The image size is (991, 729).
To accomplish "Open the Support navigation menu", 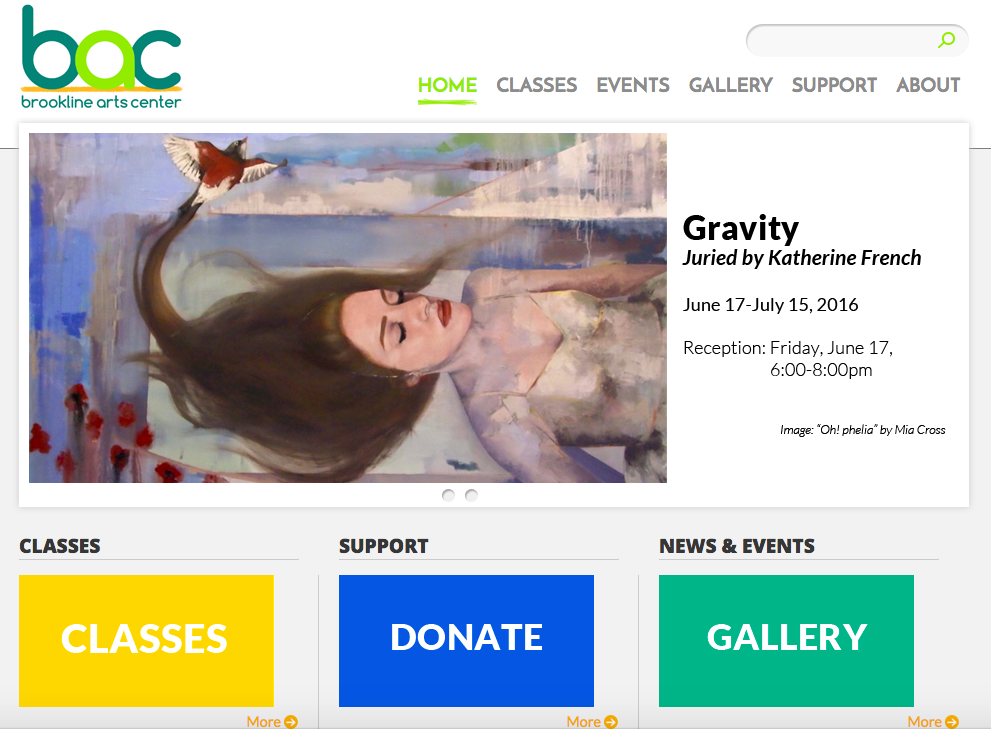I will point(834,85).
